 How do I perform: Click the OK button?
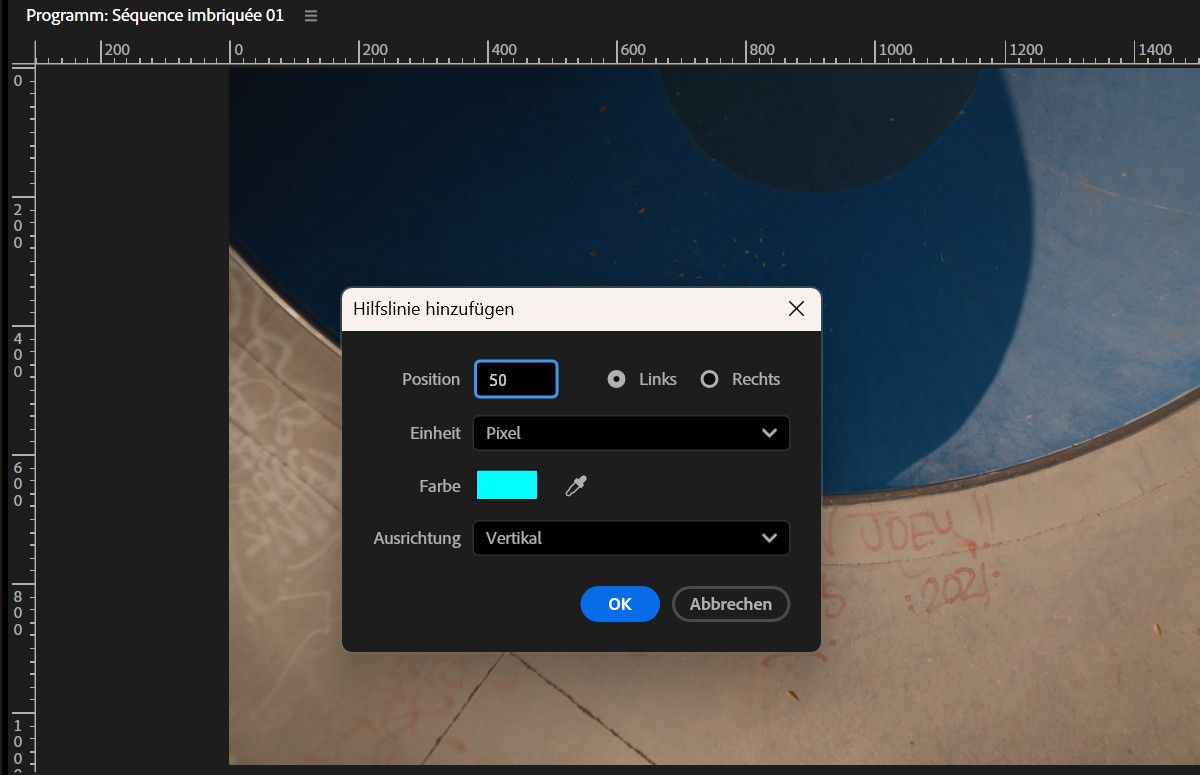(620, 604)
